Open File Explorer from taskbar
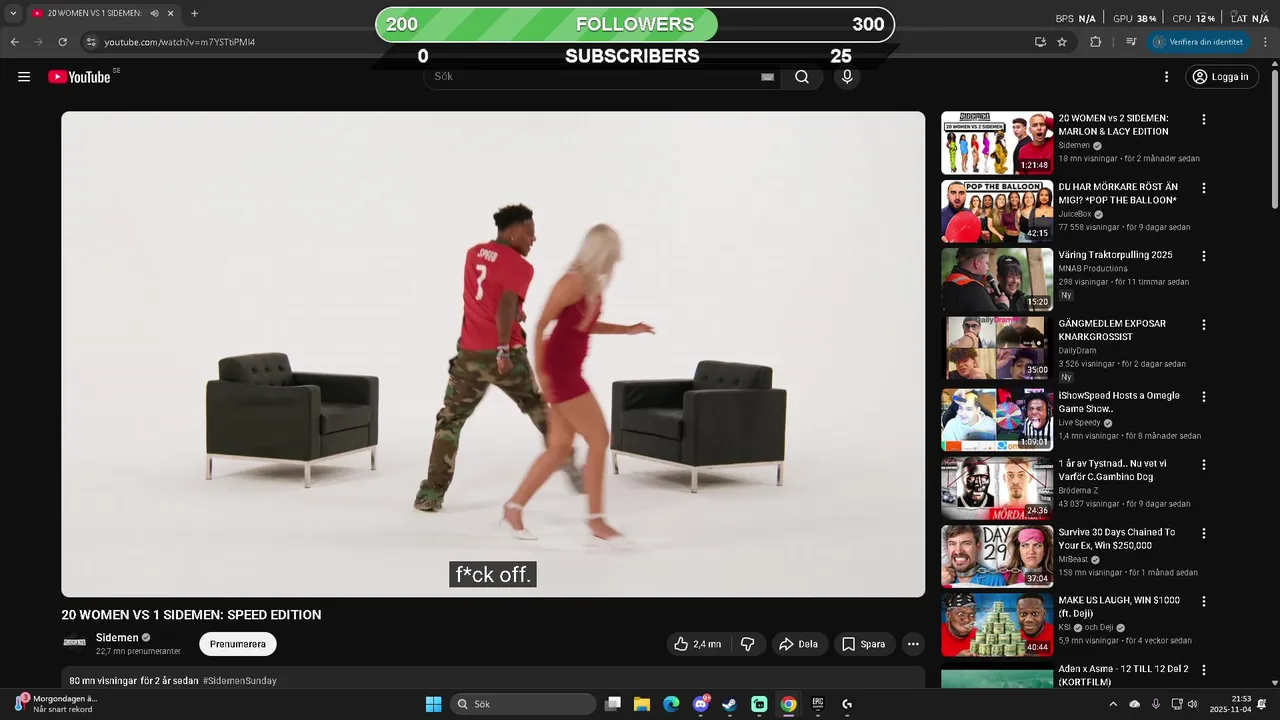The height and width of the screenshot is (720, 1280). [642, 704]
